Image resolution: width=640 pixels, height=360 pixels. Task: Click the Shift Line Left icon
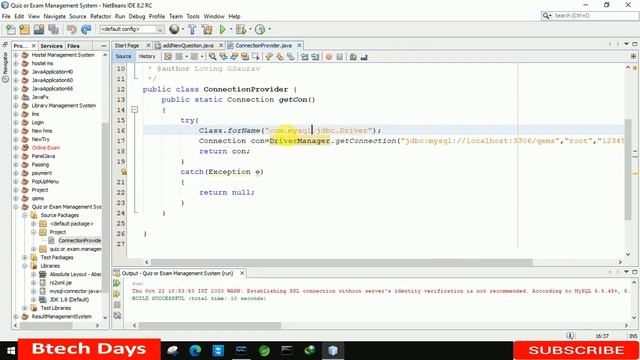304,57
